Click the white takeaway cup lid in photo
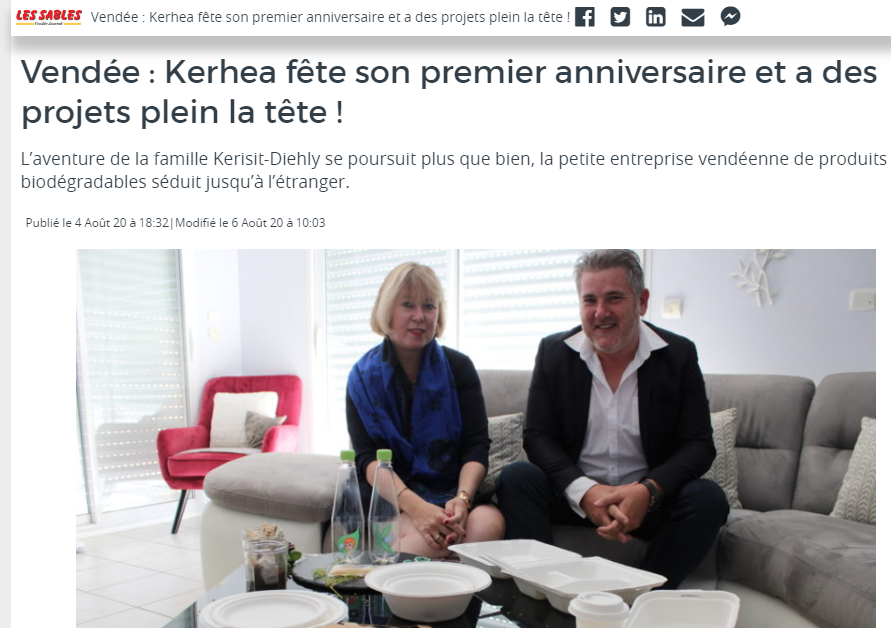The height and width of the screenshot is (628, 891). 598,604
